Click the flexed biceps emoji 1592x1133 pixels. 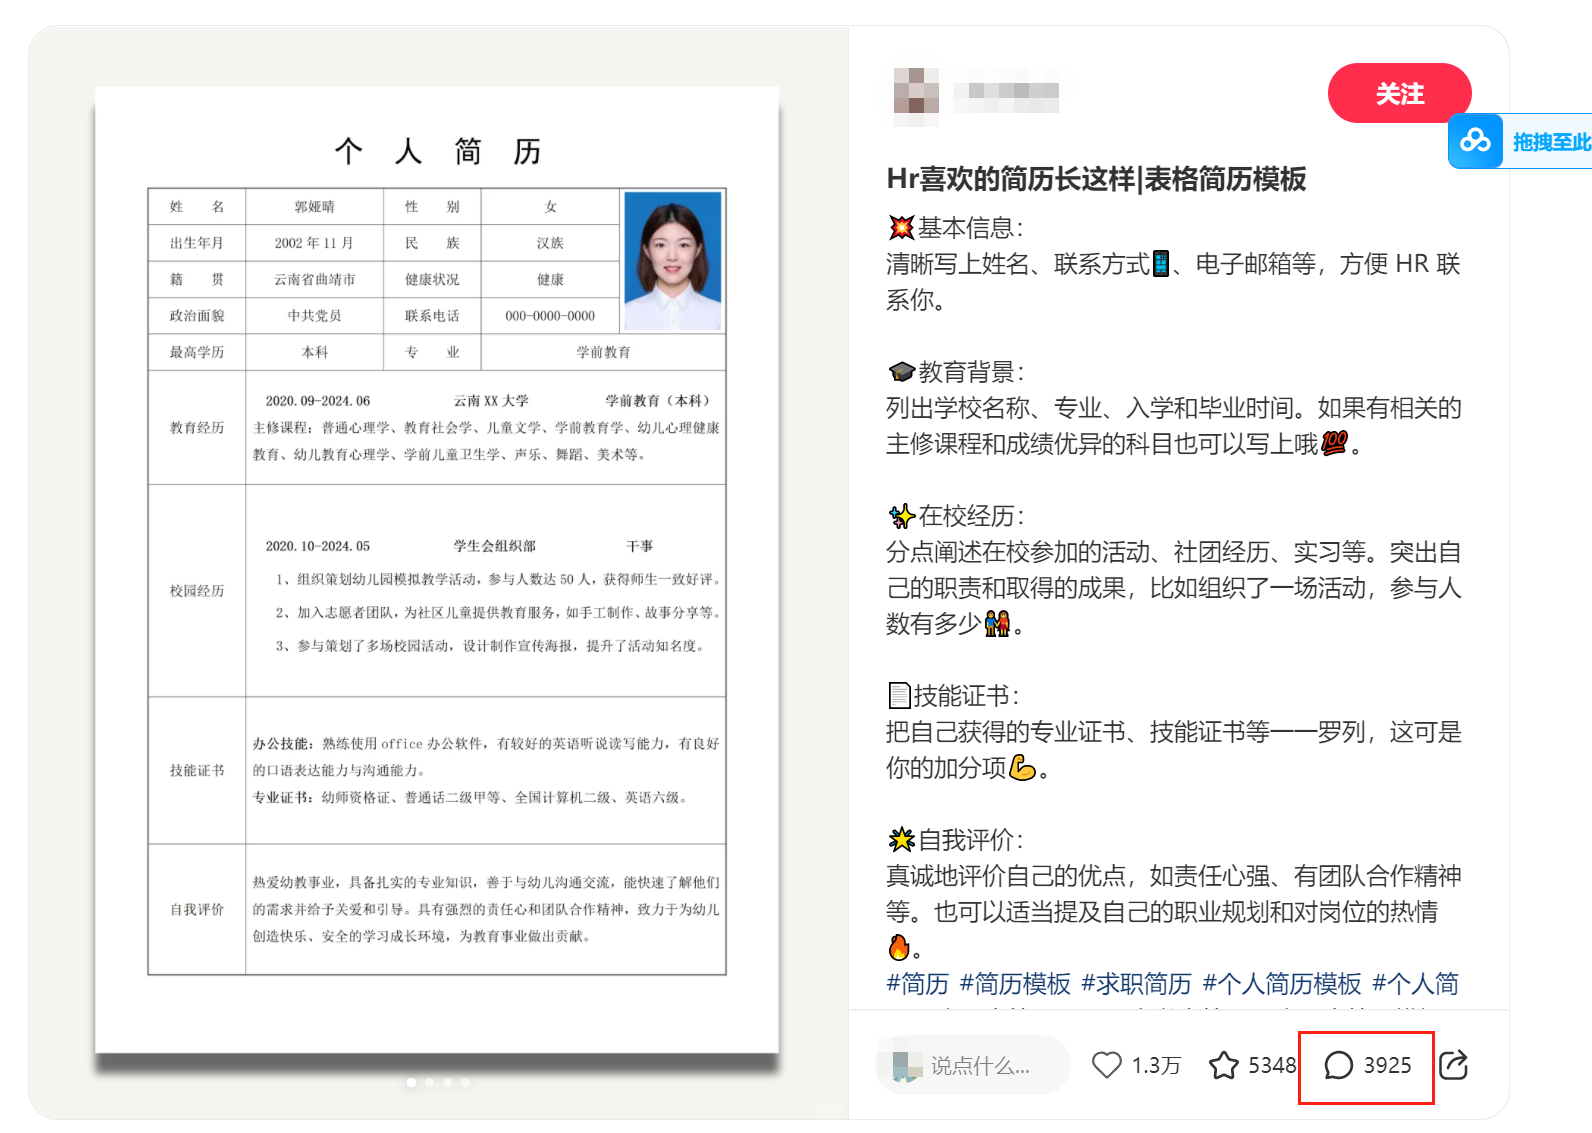pos(1022,767)
